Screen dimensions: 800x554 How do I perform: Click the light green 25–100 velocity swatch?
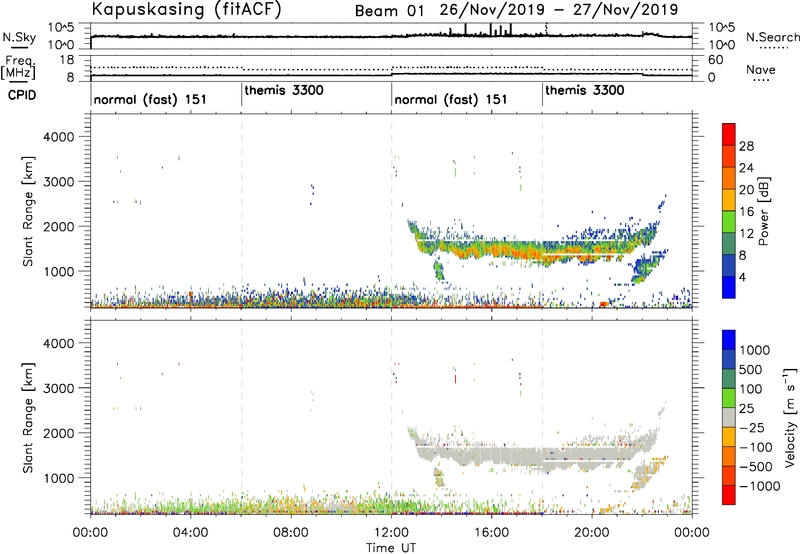point(729,398)
